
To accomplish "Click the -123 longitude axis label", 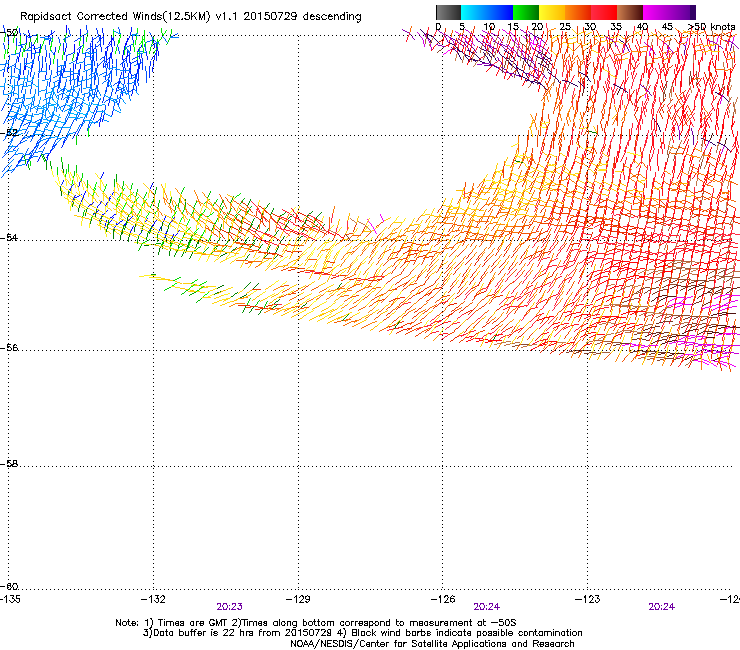I will click(x=588, y=599).
